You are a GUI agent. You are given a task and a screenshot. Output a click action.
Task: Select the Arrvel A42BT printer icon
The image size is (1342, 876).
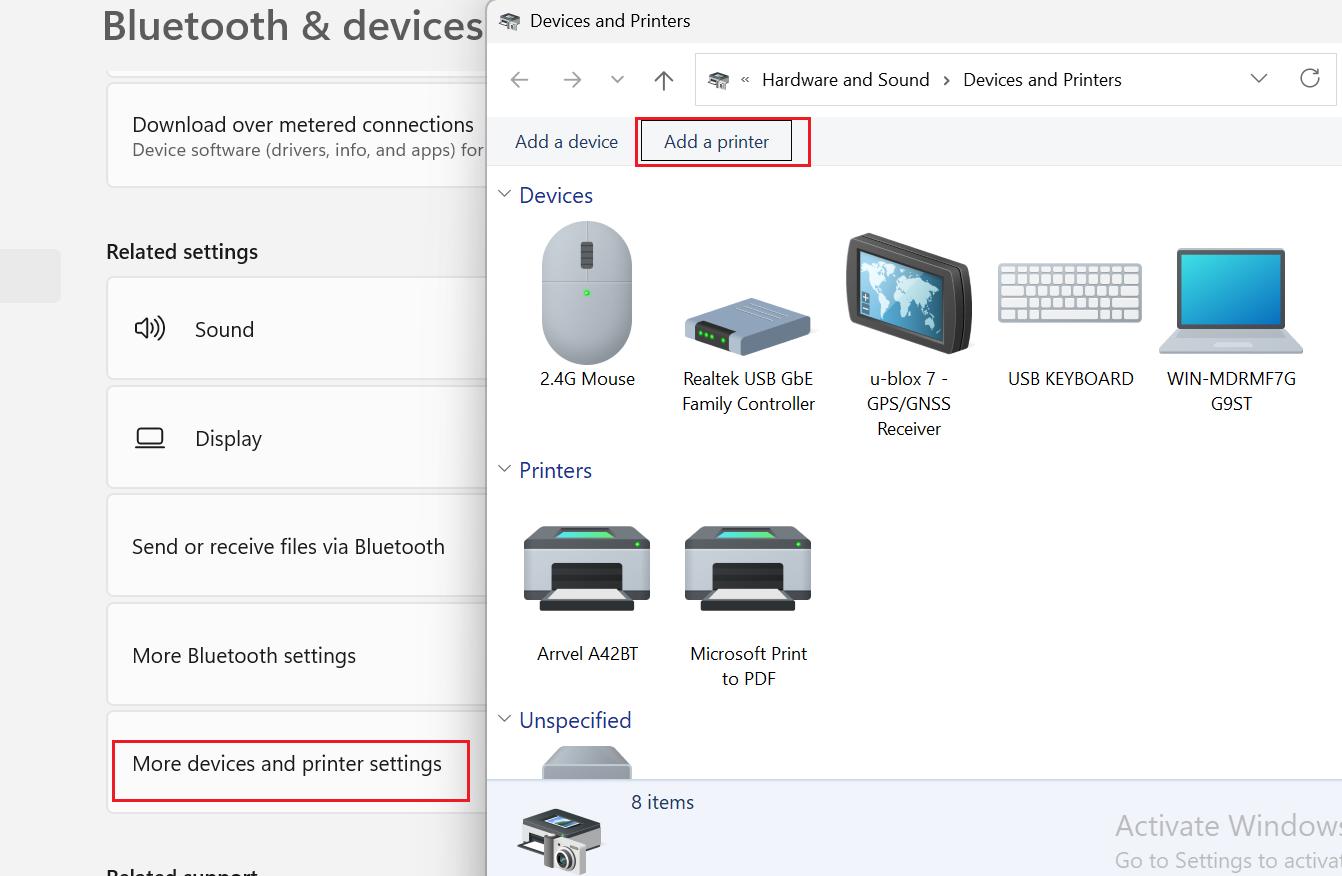click(x=587, y=568)
